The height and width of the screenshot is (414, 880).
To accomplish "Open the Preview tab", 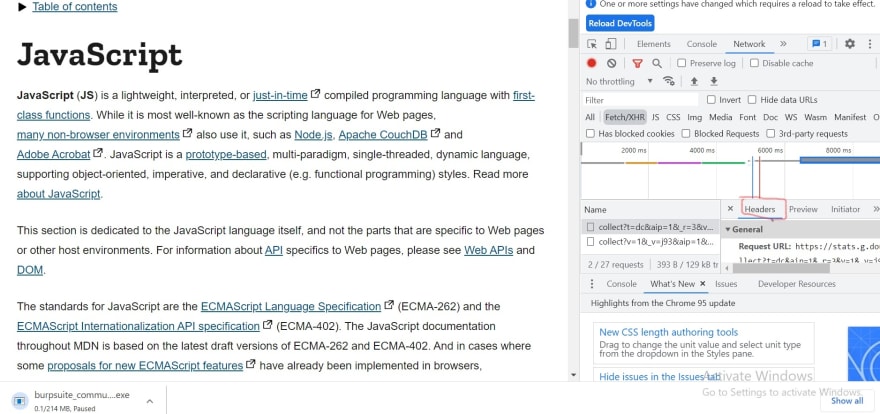I will click(803, 209).
